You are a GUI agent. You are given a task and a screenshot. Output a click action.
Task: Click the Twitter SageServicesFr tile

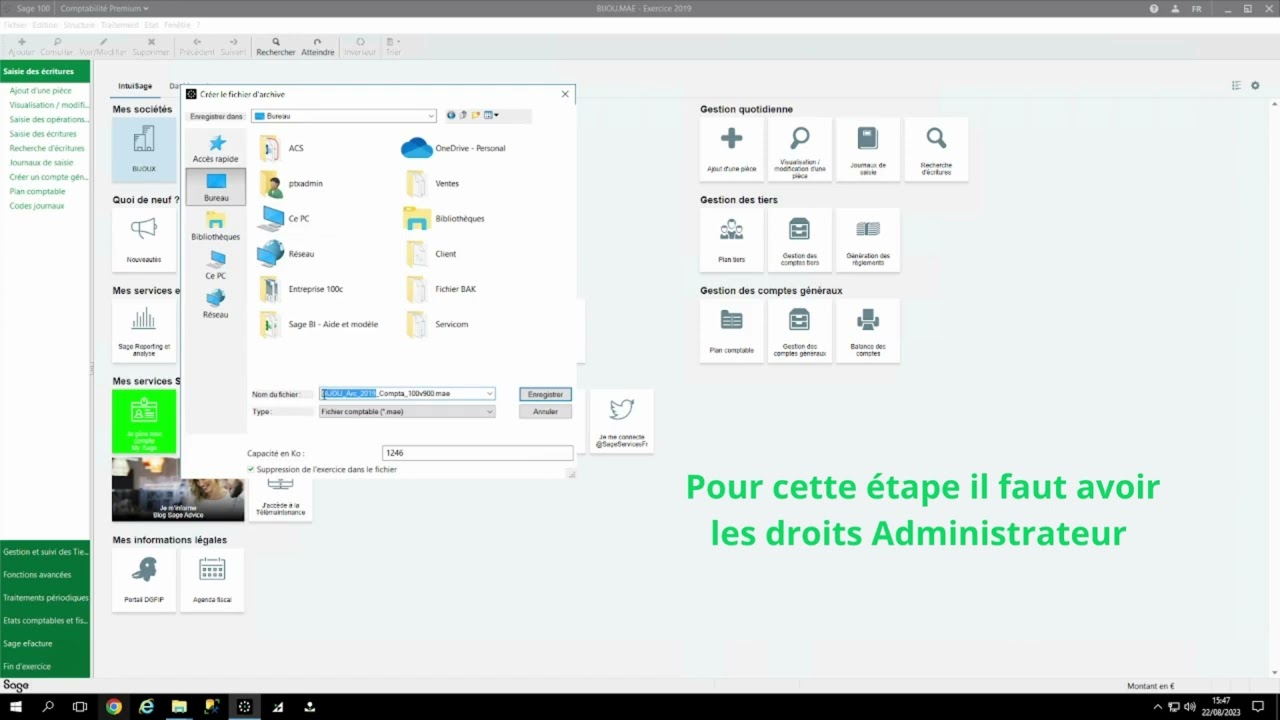tap(622, 421)
